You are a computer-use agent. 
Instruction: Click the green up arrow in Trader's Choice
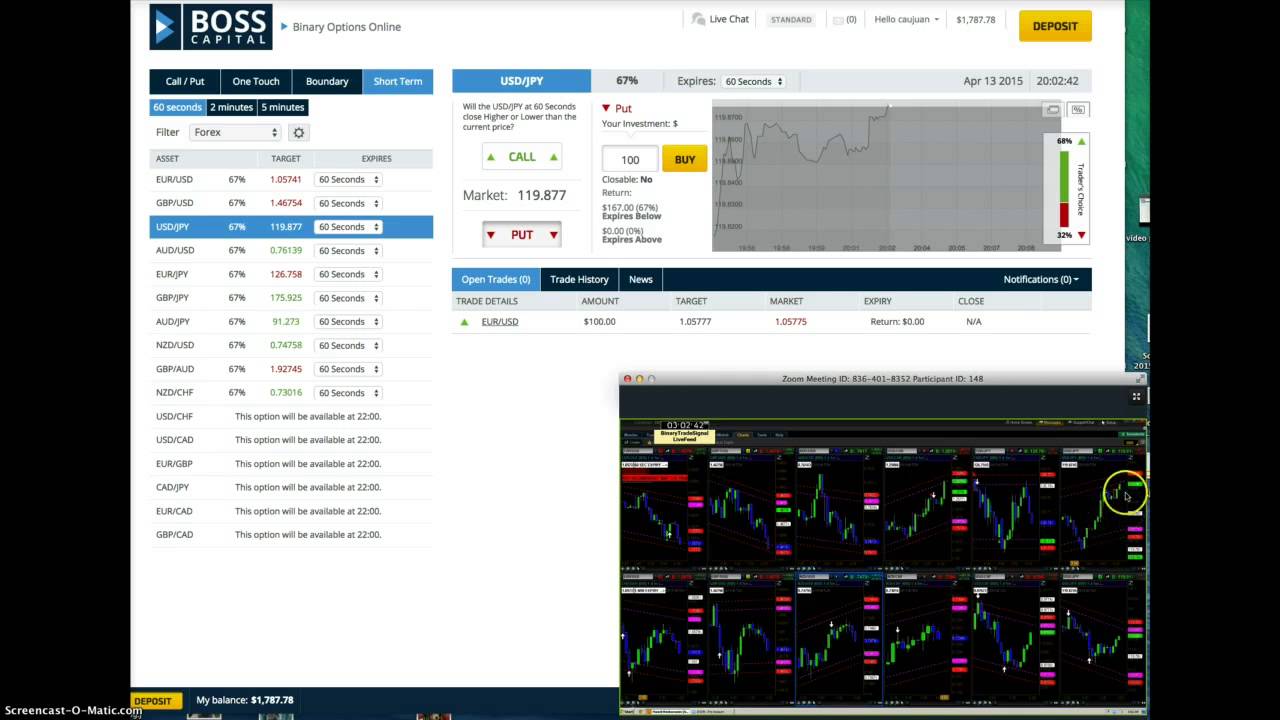point(1081,141)
